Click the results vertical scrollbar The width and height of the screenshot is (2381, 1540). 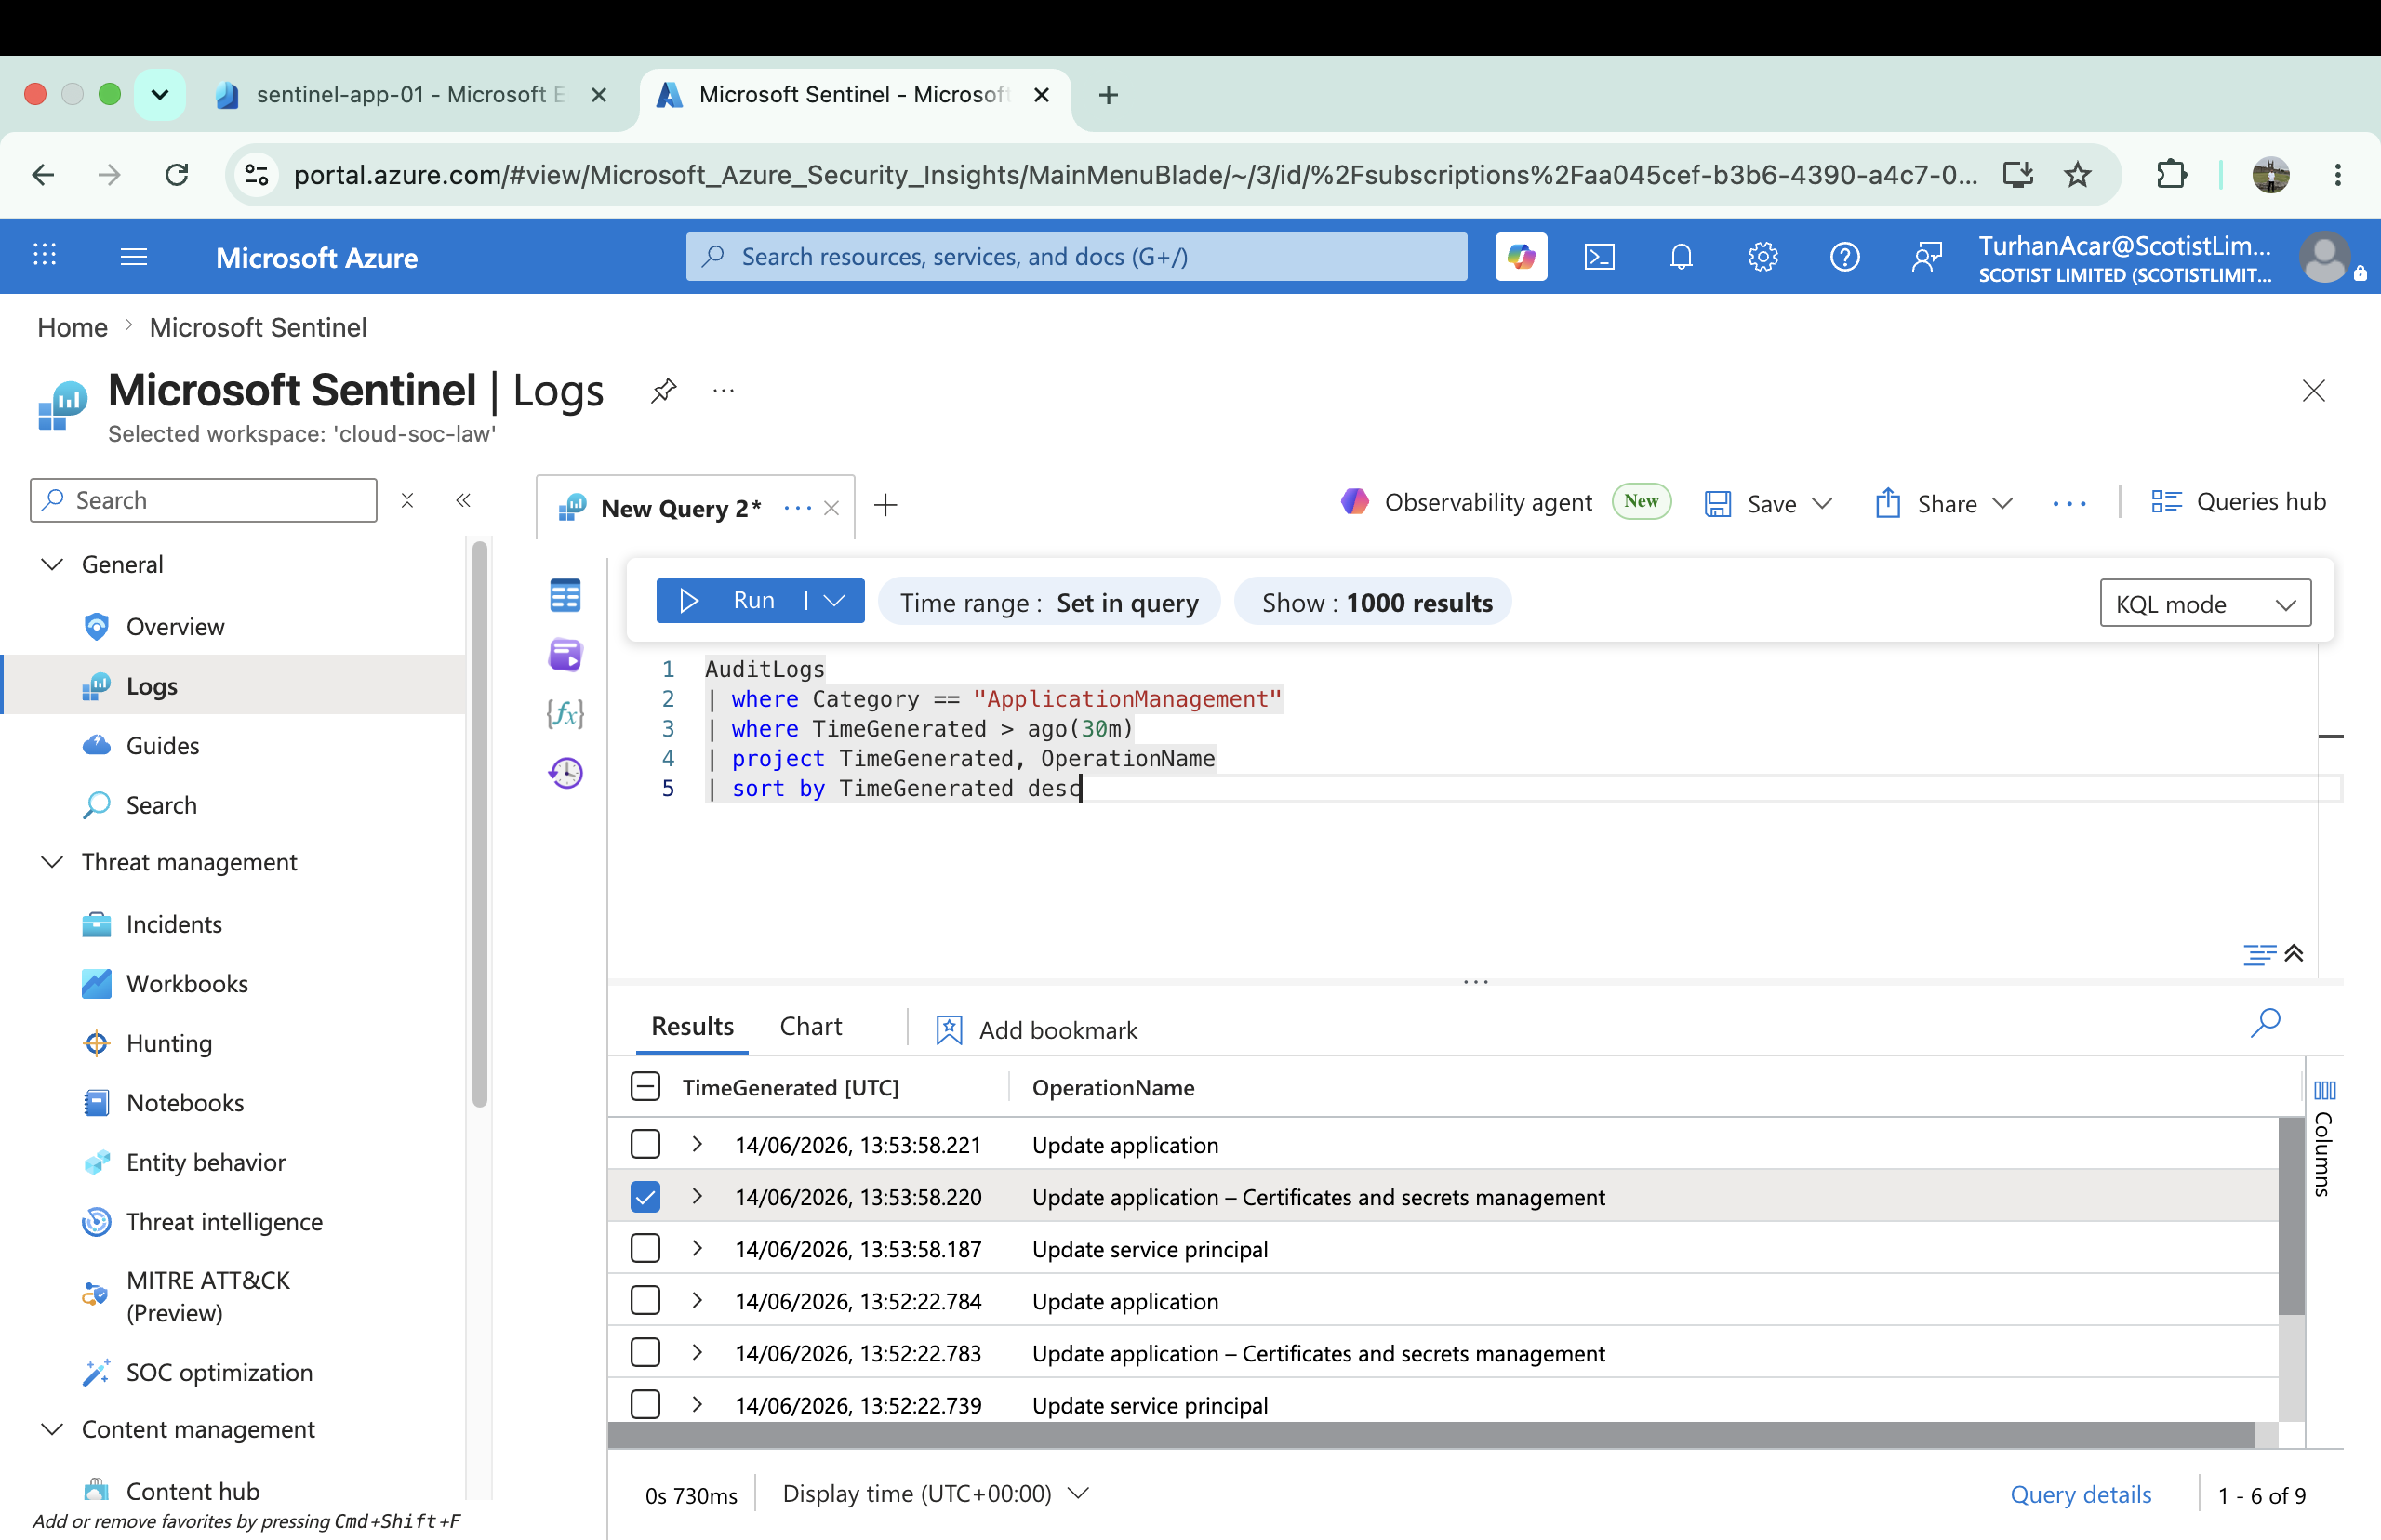[x=2291, y=1215]
